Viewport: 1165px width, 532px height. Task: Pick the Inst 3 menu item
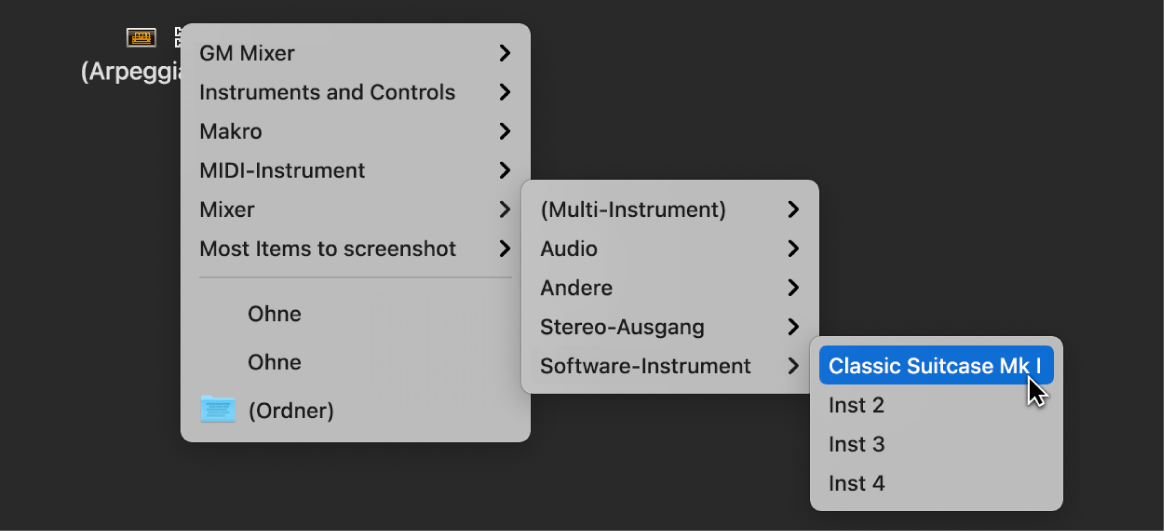857,444
